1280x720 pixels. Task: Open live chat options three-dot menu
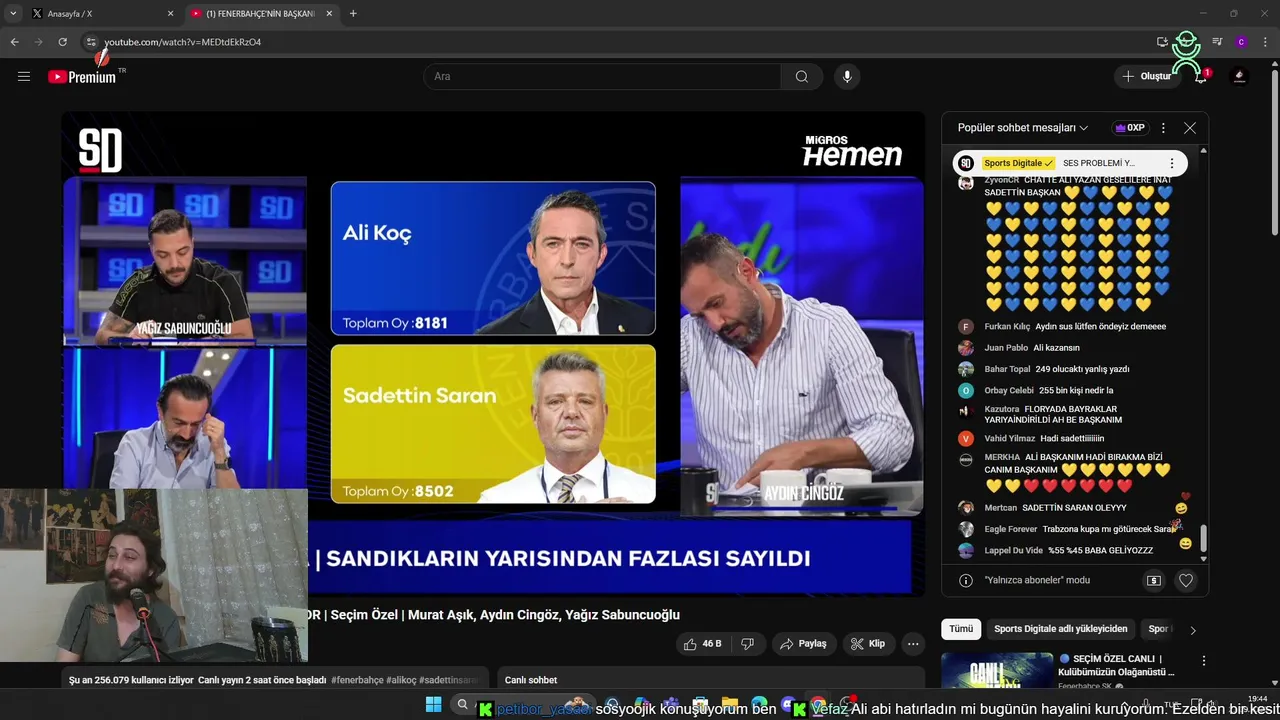[x=1163, y=128]
